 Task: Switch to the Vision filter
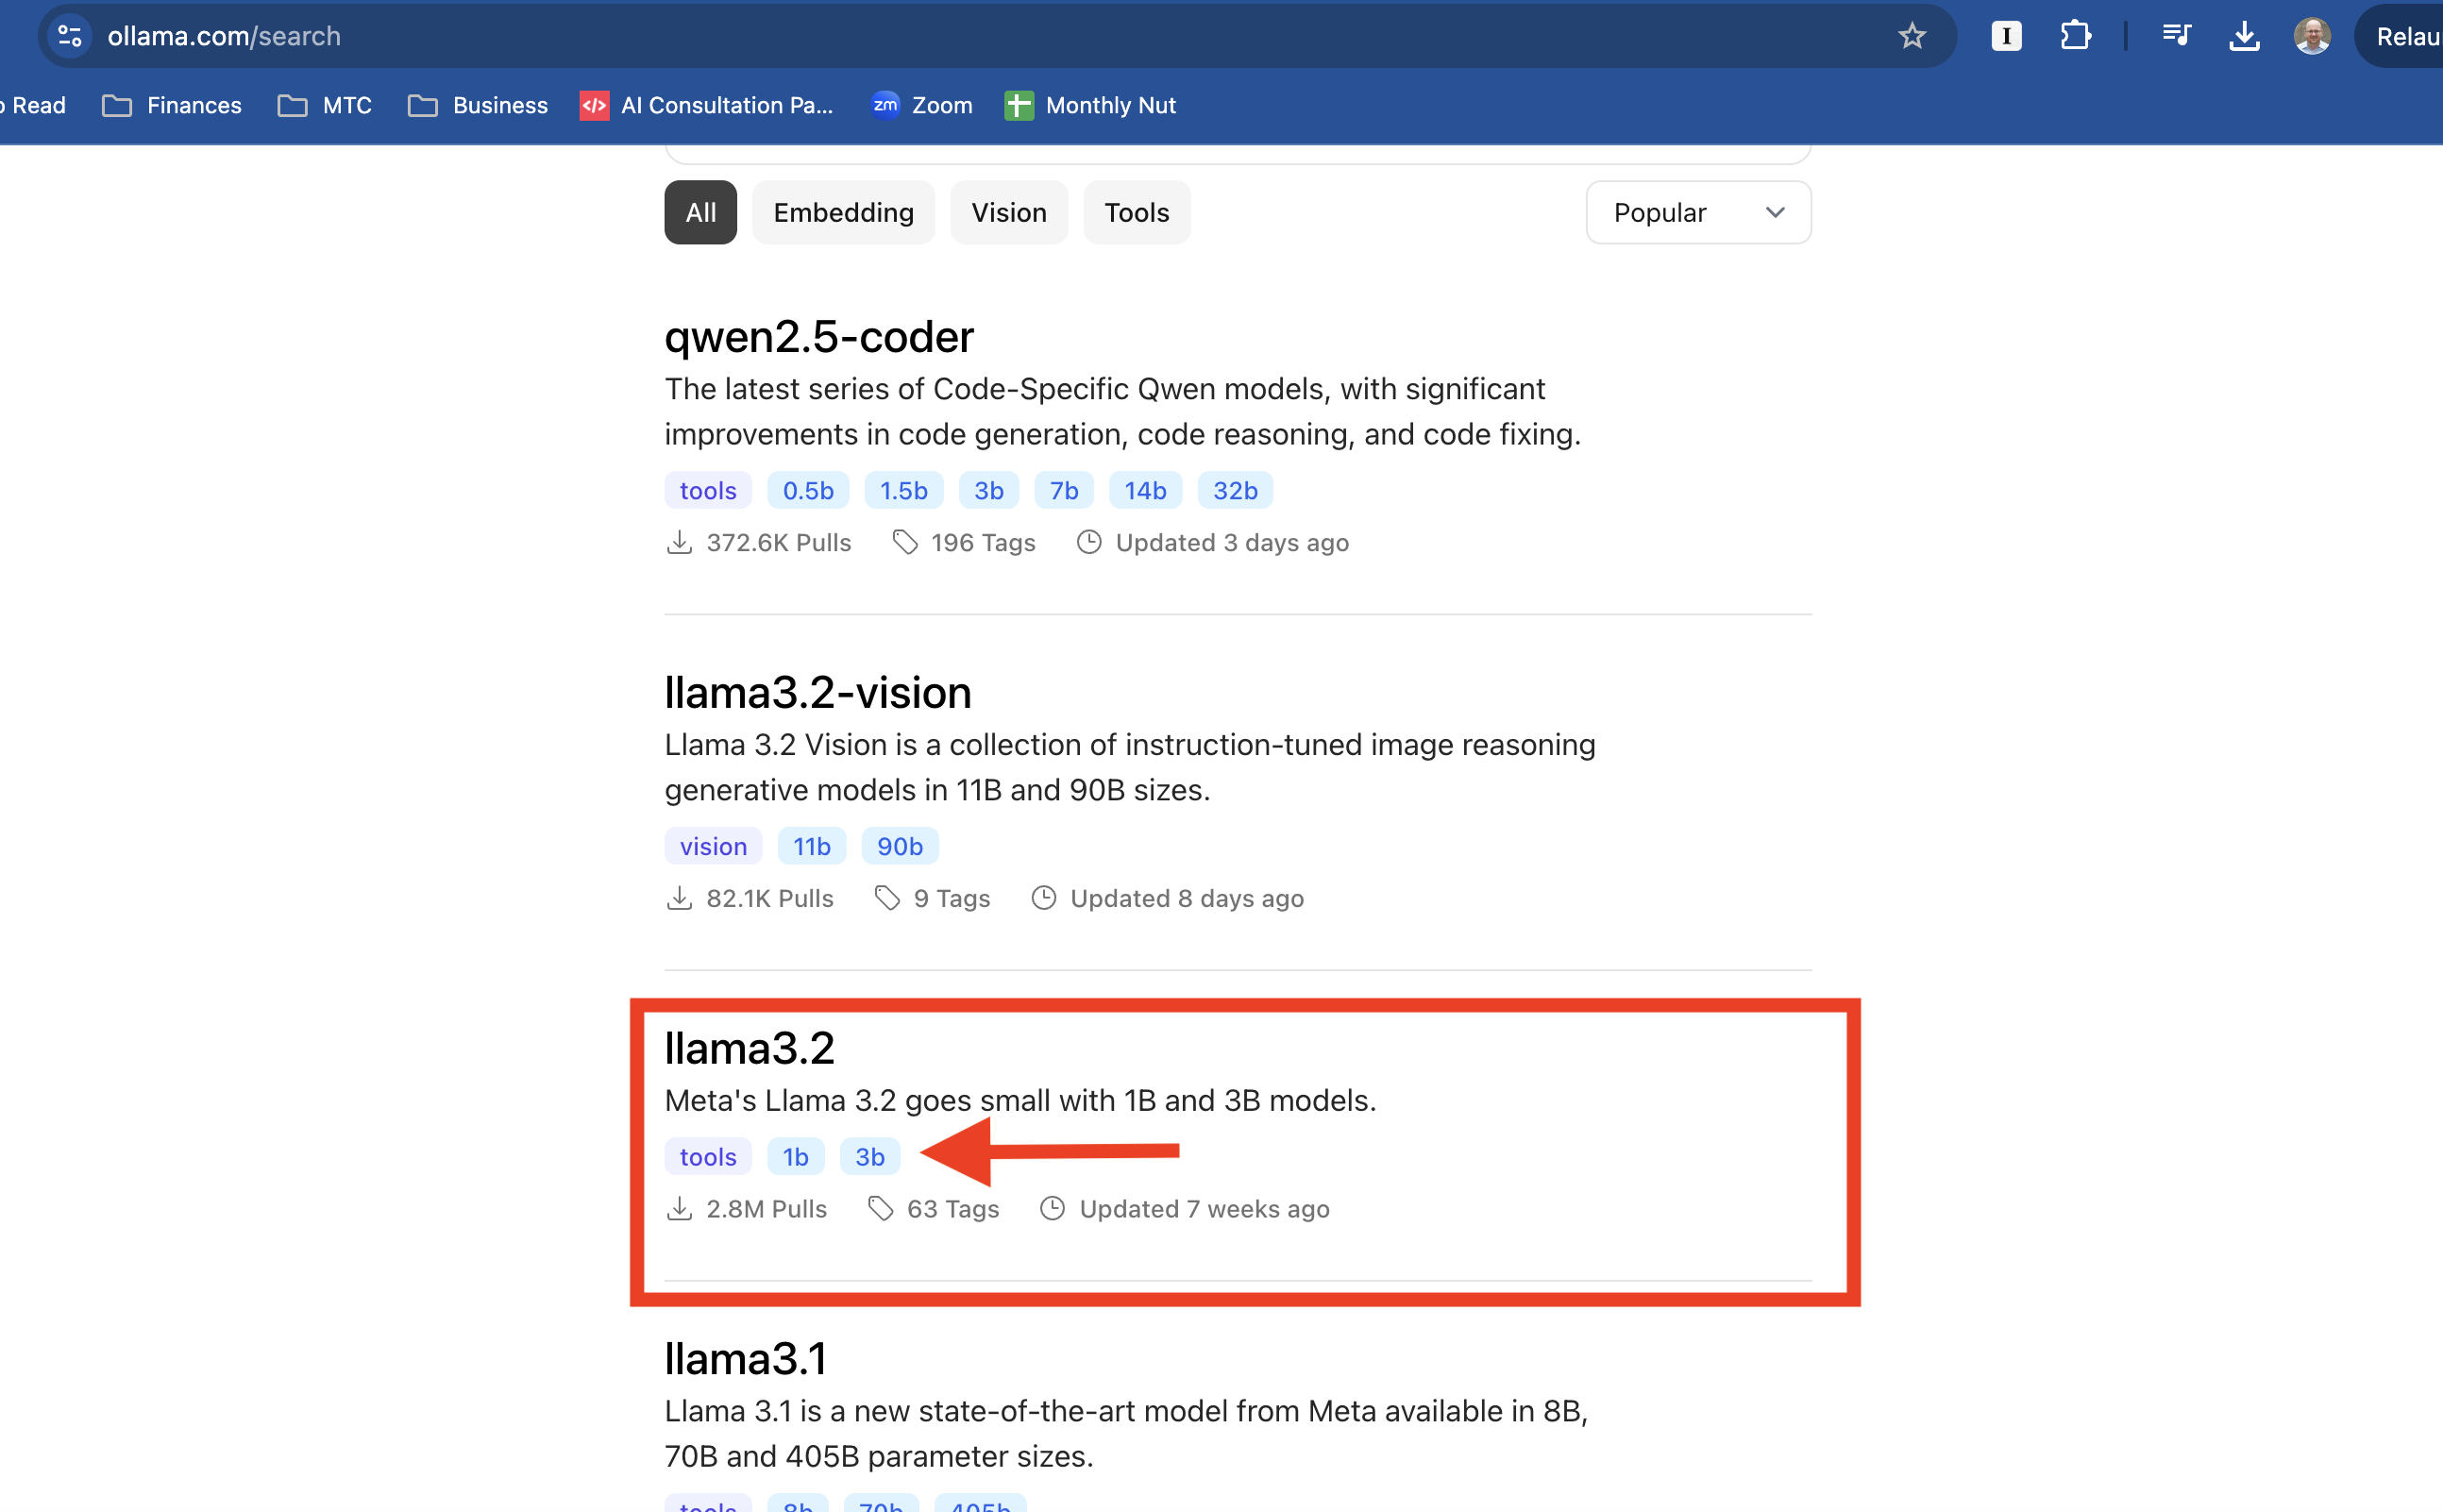click(x=1008, y=212)
